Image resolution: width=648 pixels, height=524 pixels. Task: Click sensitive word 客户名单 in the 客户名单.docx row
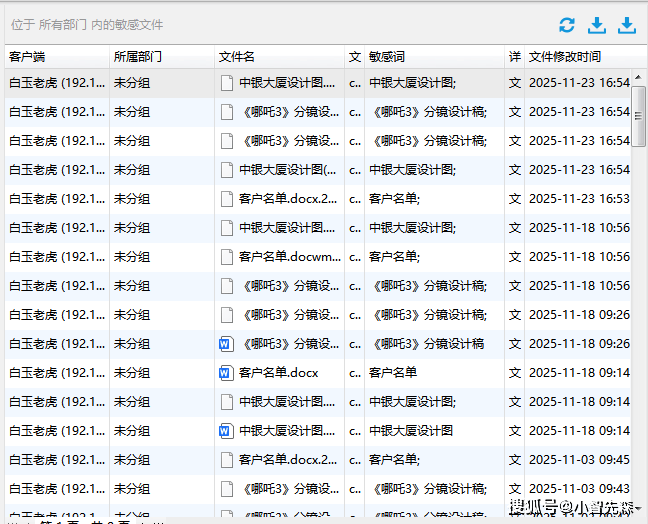point(393,373)
